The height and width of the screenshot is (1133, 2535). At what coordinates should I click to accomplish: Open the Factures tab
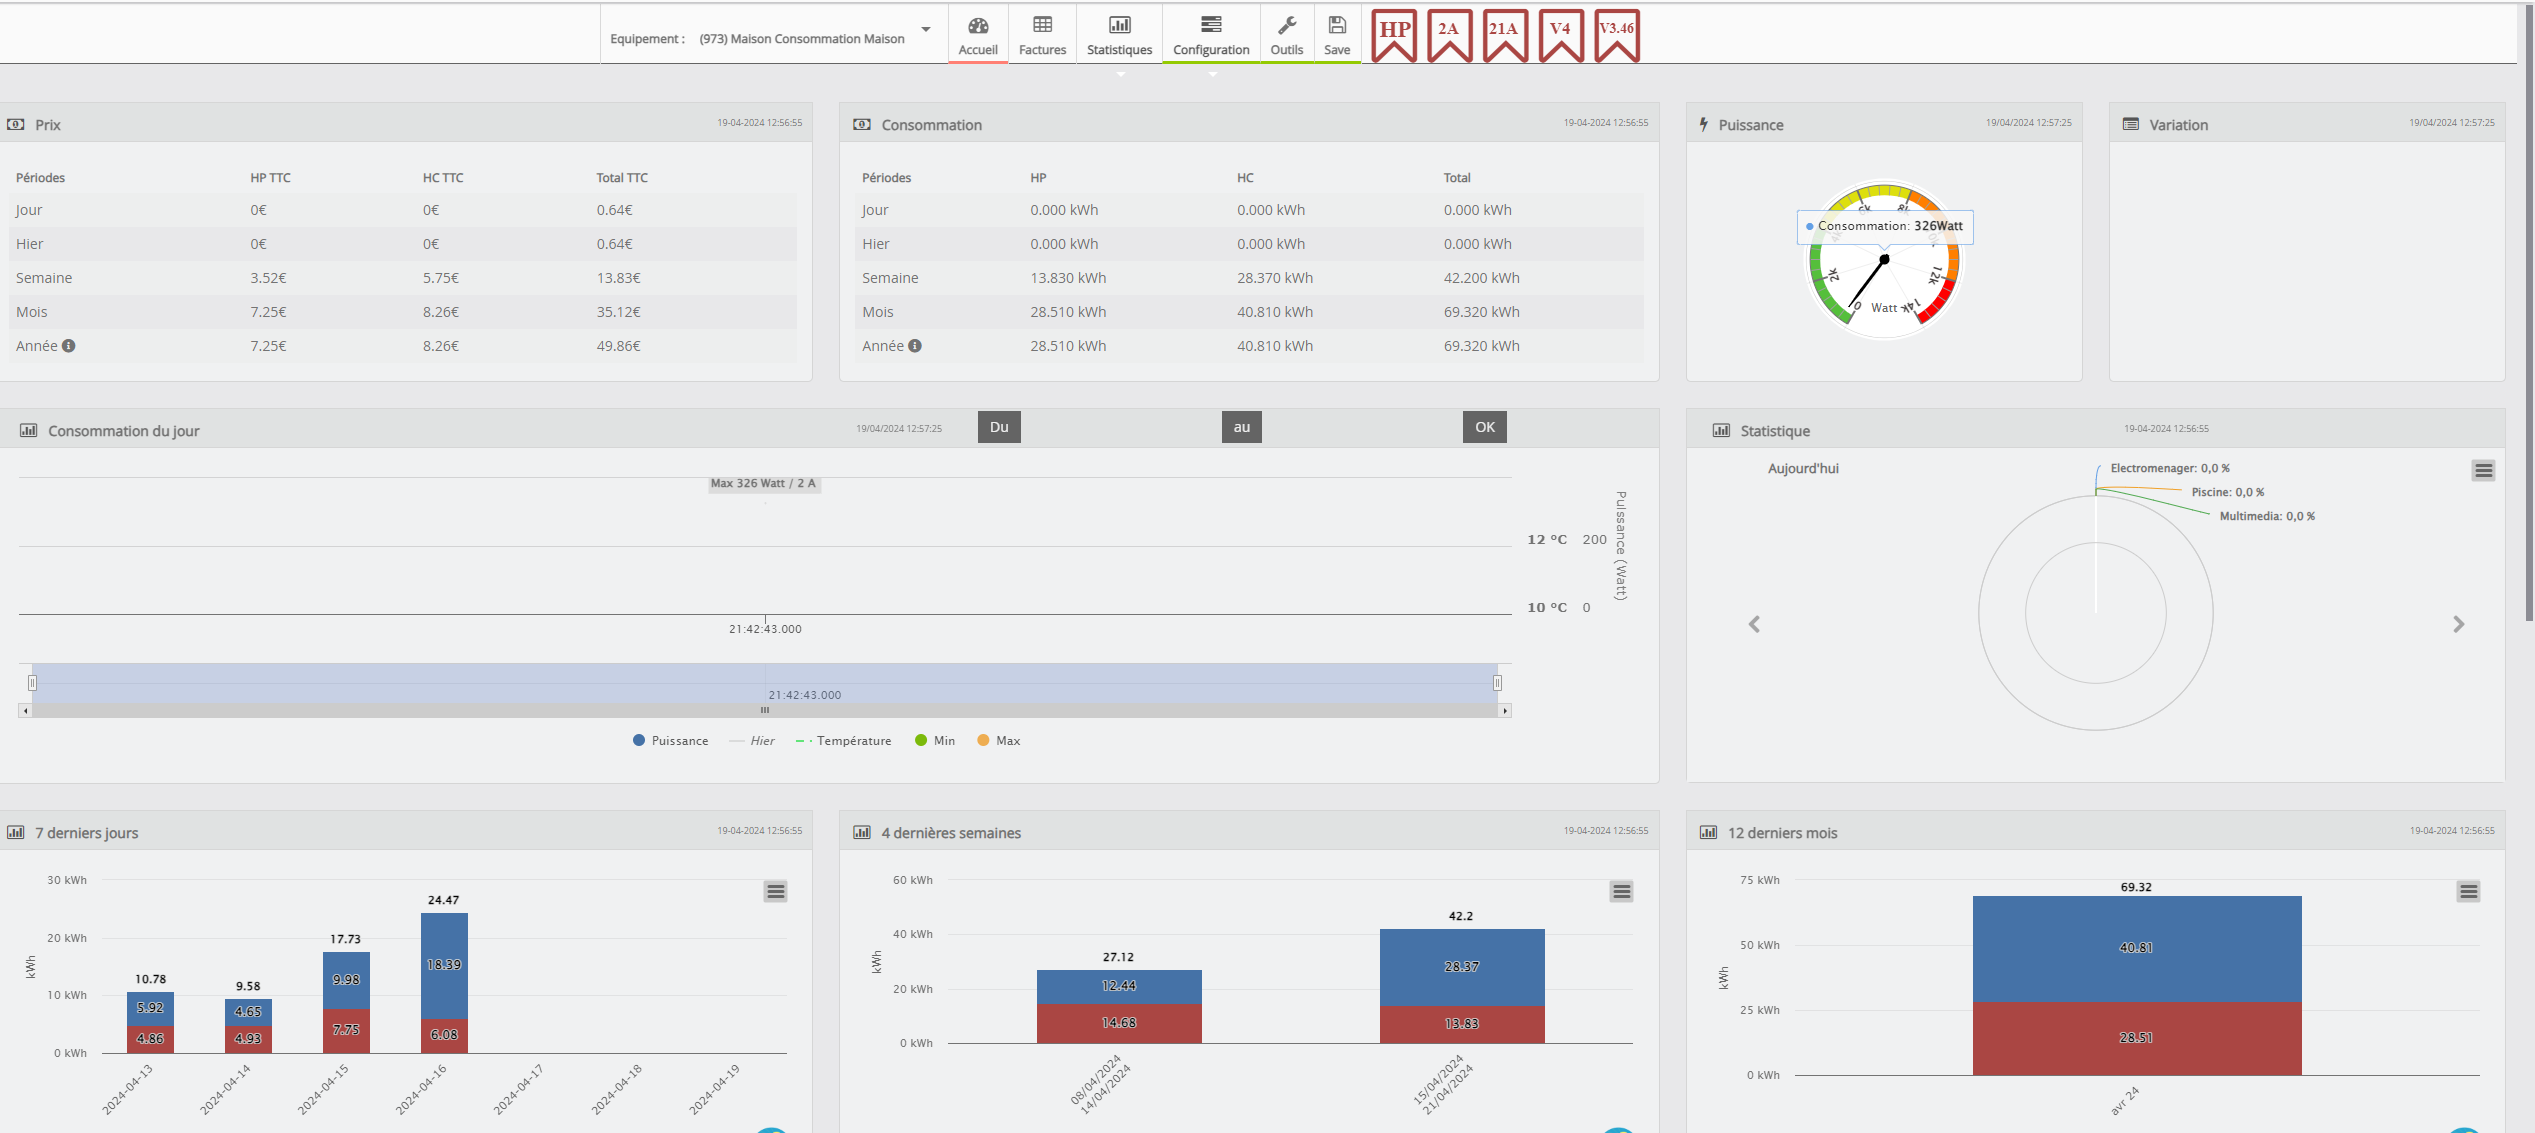coord(1042,35)
